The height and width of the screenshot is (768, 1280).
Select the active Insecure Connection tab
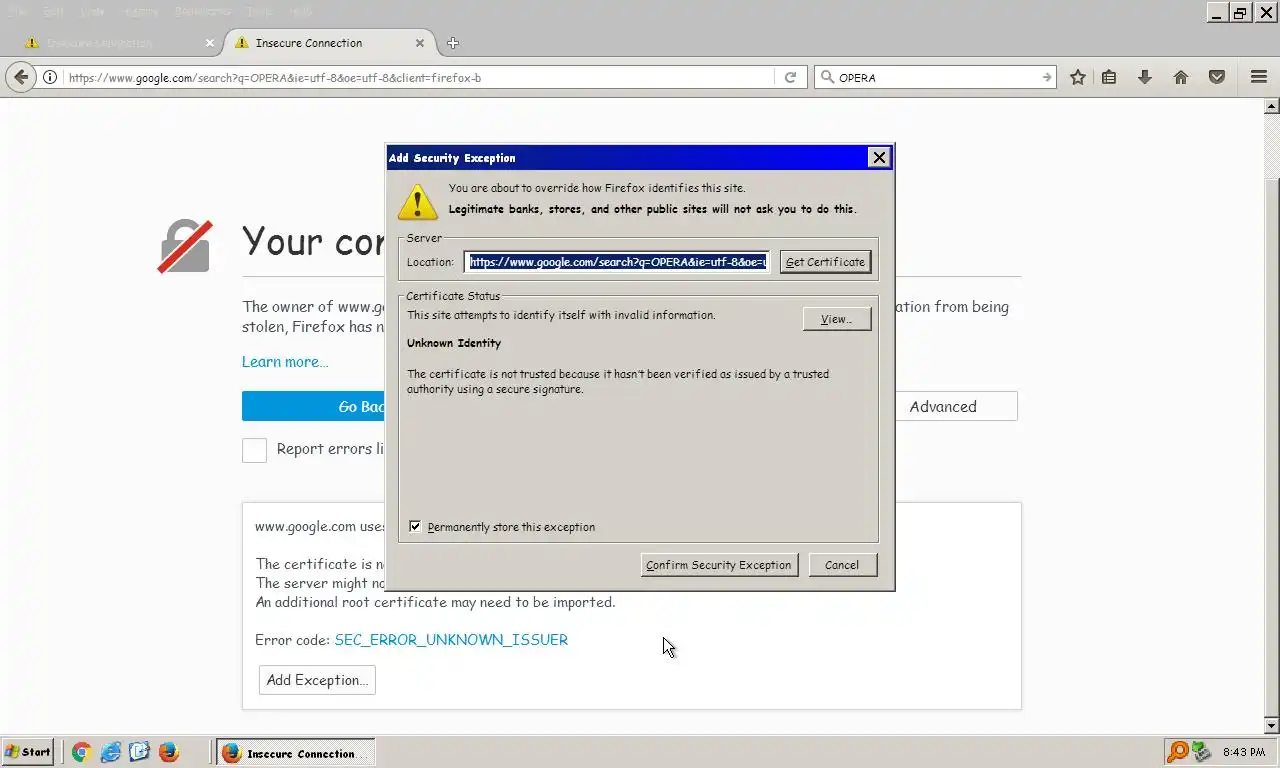[328, 43]
